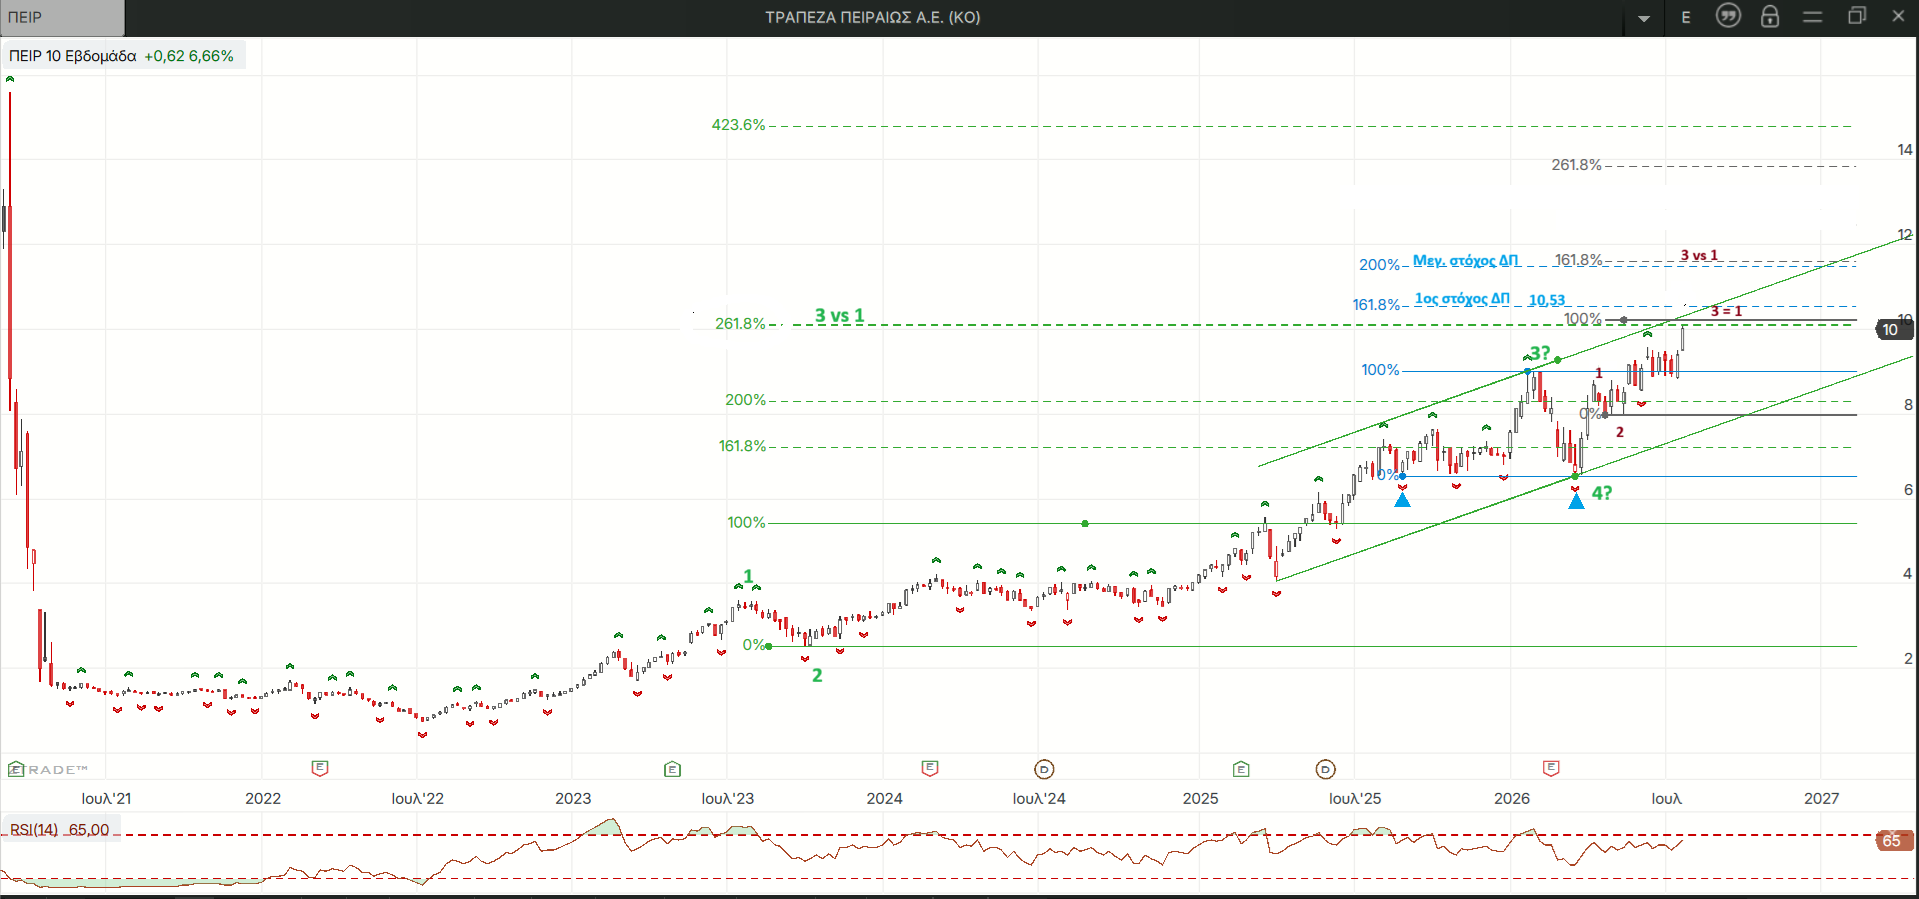Screen dimensions: 1919x899
Task: Click the red E event marker after 2026
Action: [1551, 768]
